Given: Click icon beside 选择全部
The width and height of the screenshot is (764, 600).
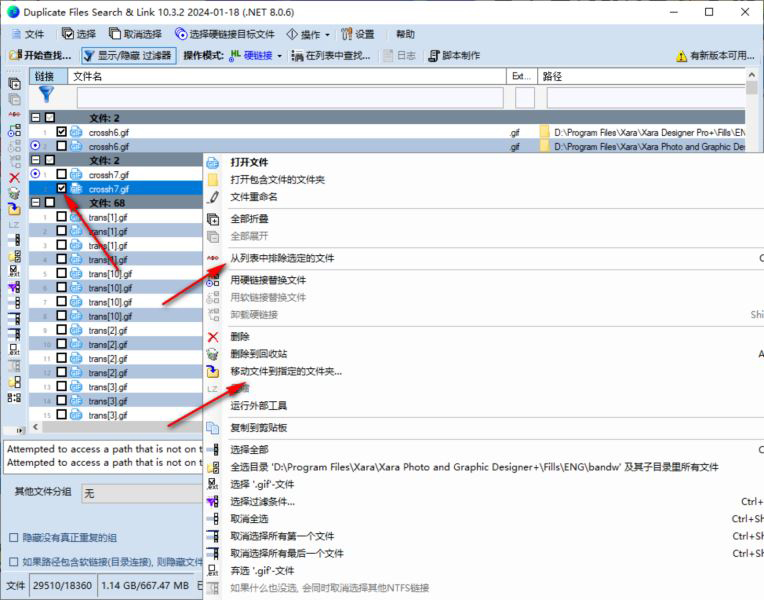Looking at the screenshot, I should [x=213, y=449].
